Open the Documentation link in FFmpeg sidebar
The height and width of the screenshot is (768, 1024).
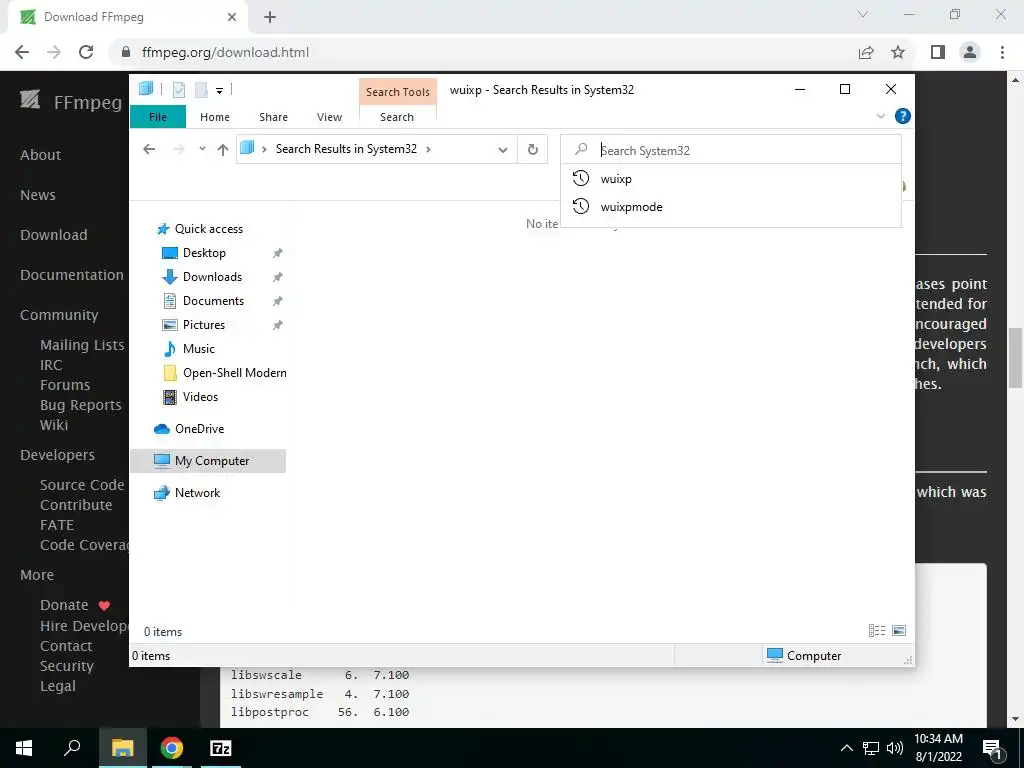coord(72,275)
